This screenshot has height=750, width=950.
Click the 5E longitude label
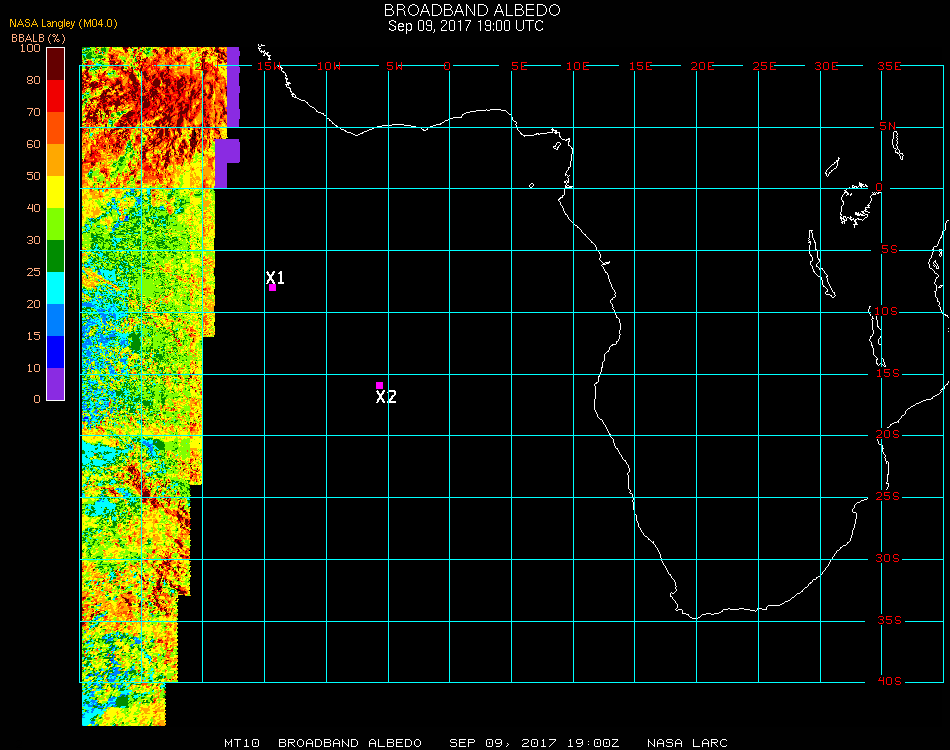pos(519,66)
